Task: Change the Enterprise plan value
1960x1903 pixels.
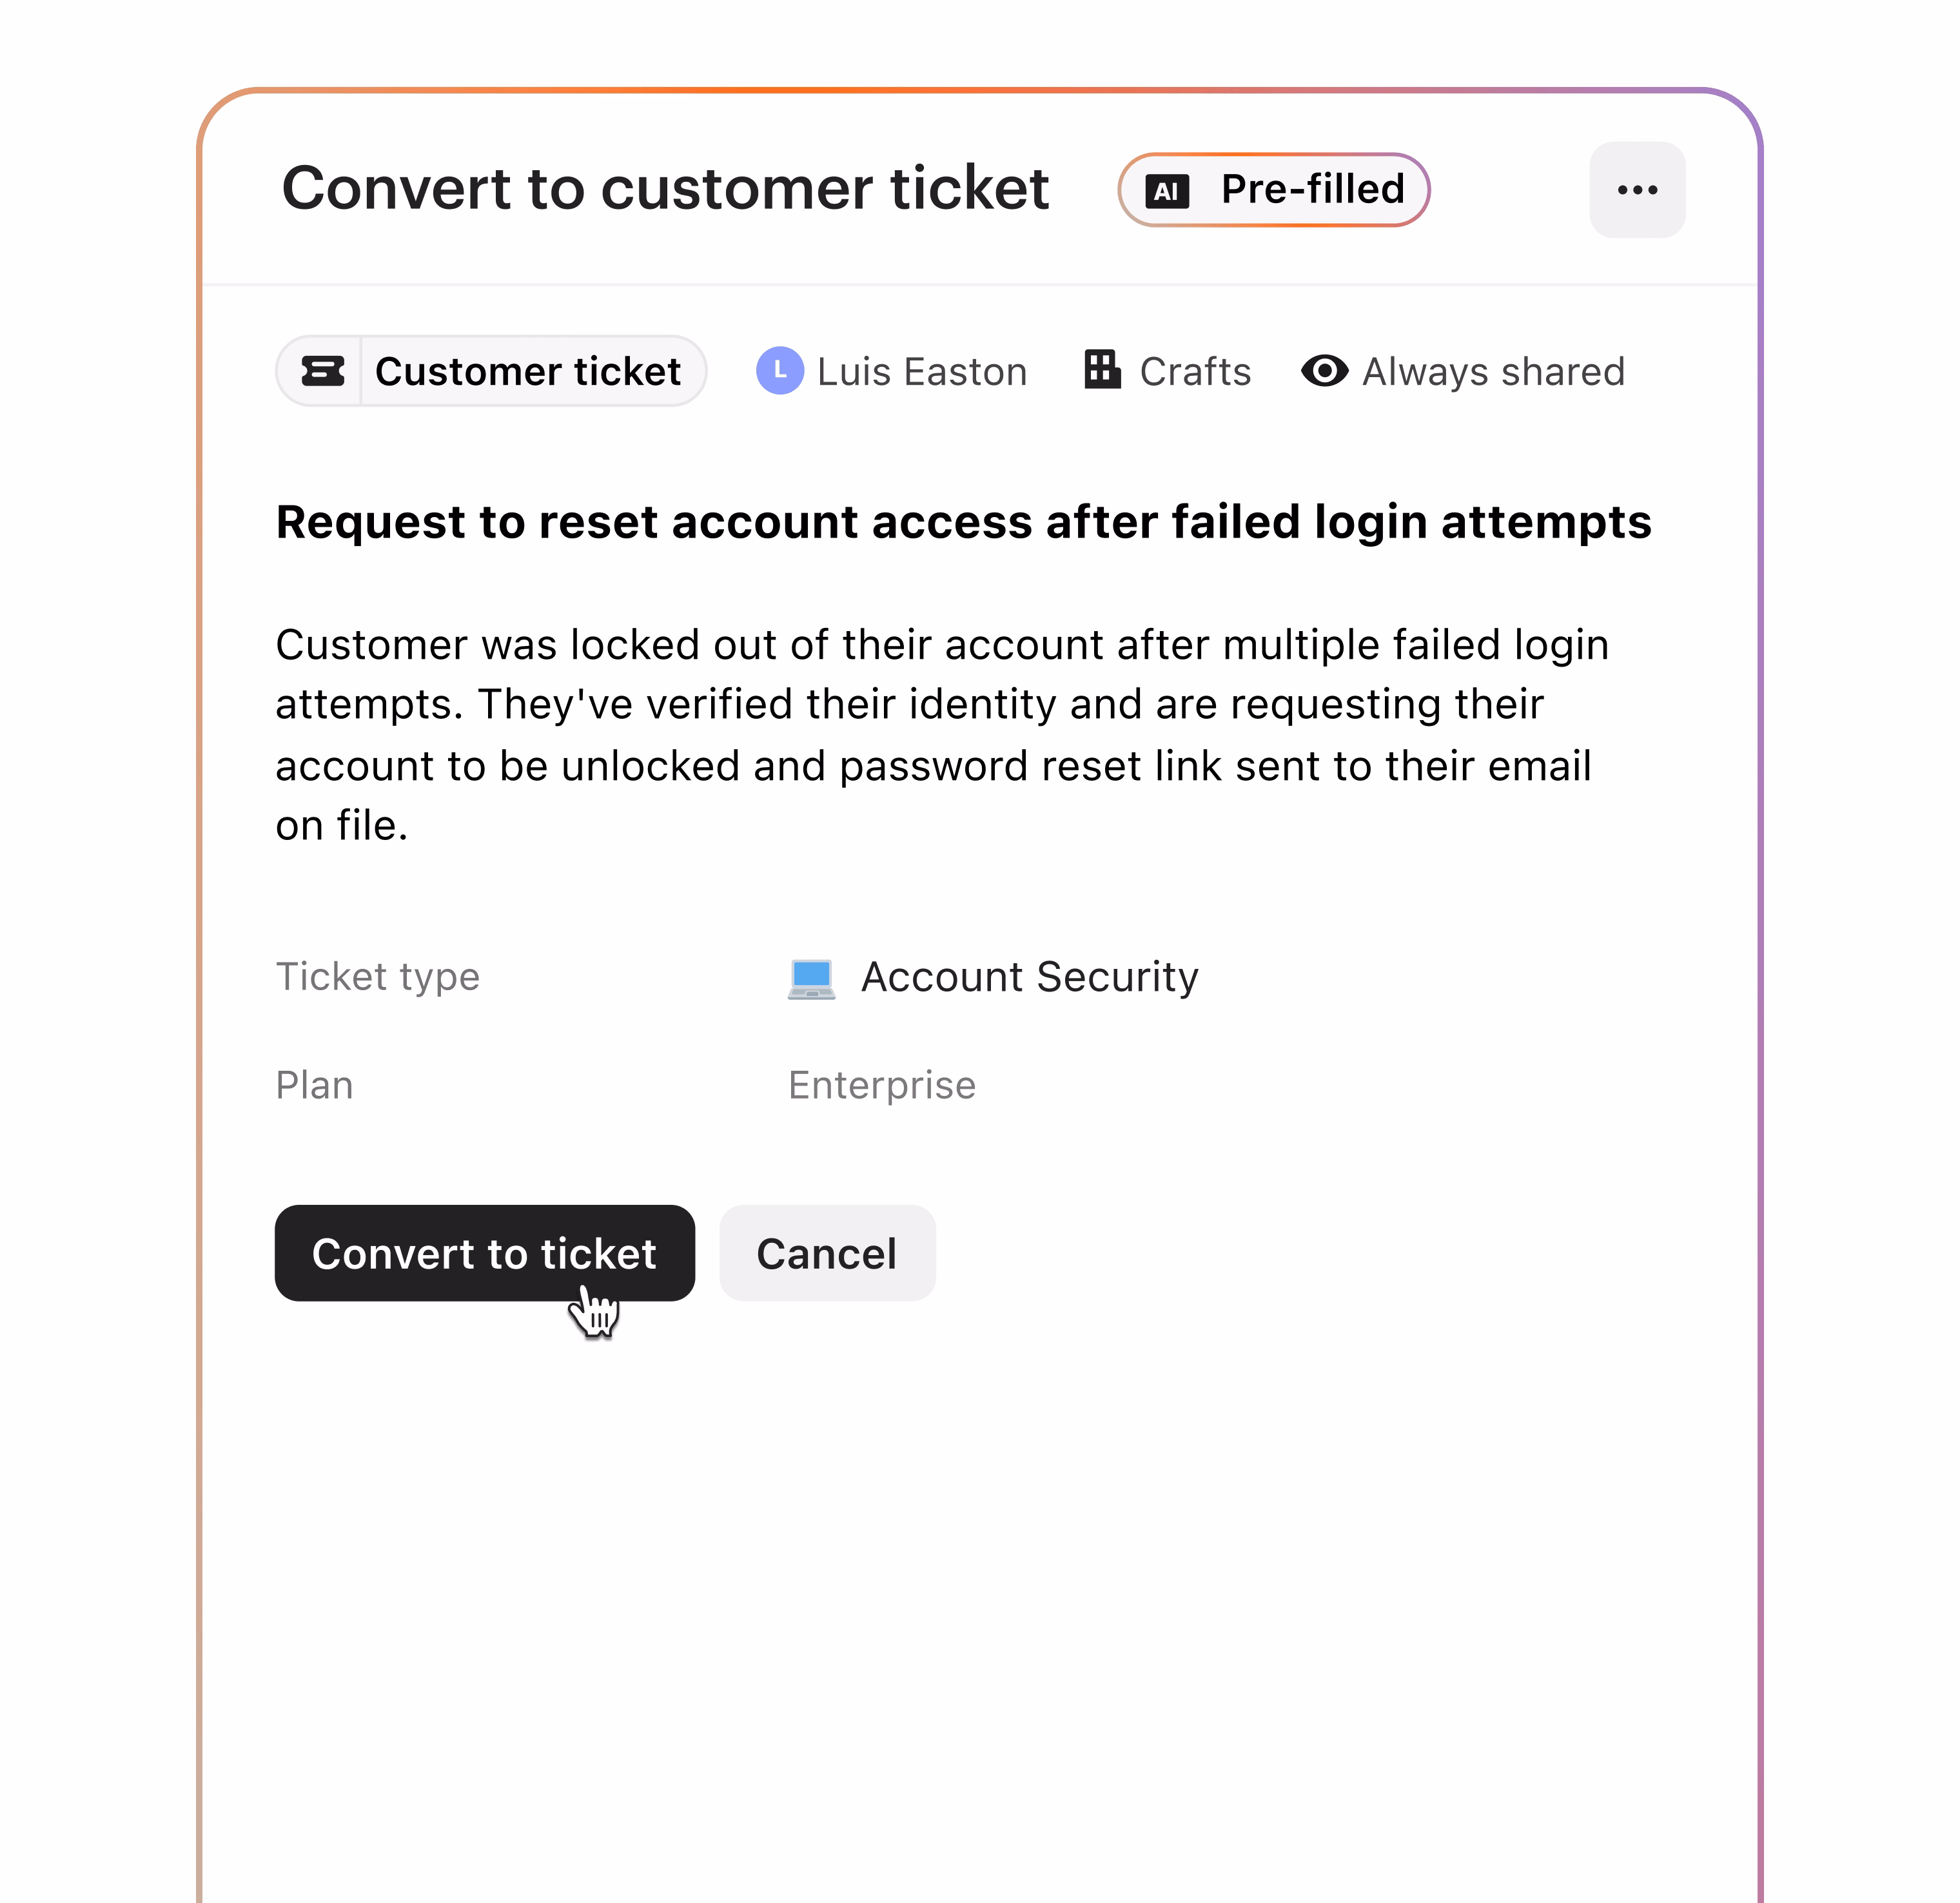Action: tap(881, 1085)
